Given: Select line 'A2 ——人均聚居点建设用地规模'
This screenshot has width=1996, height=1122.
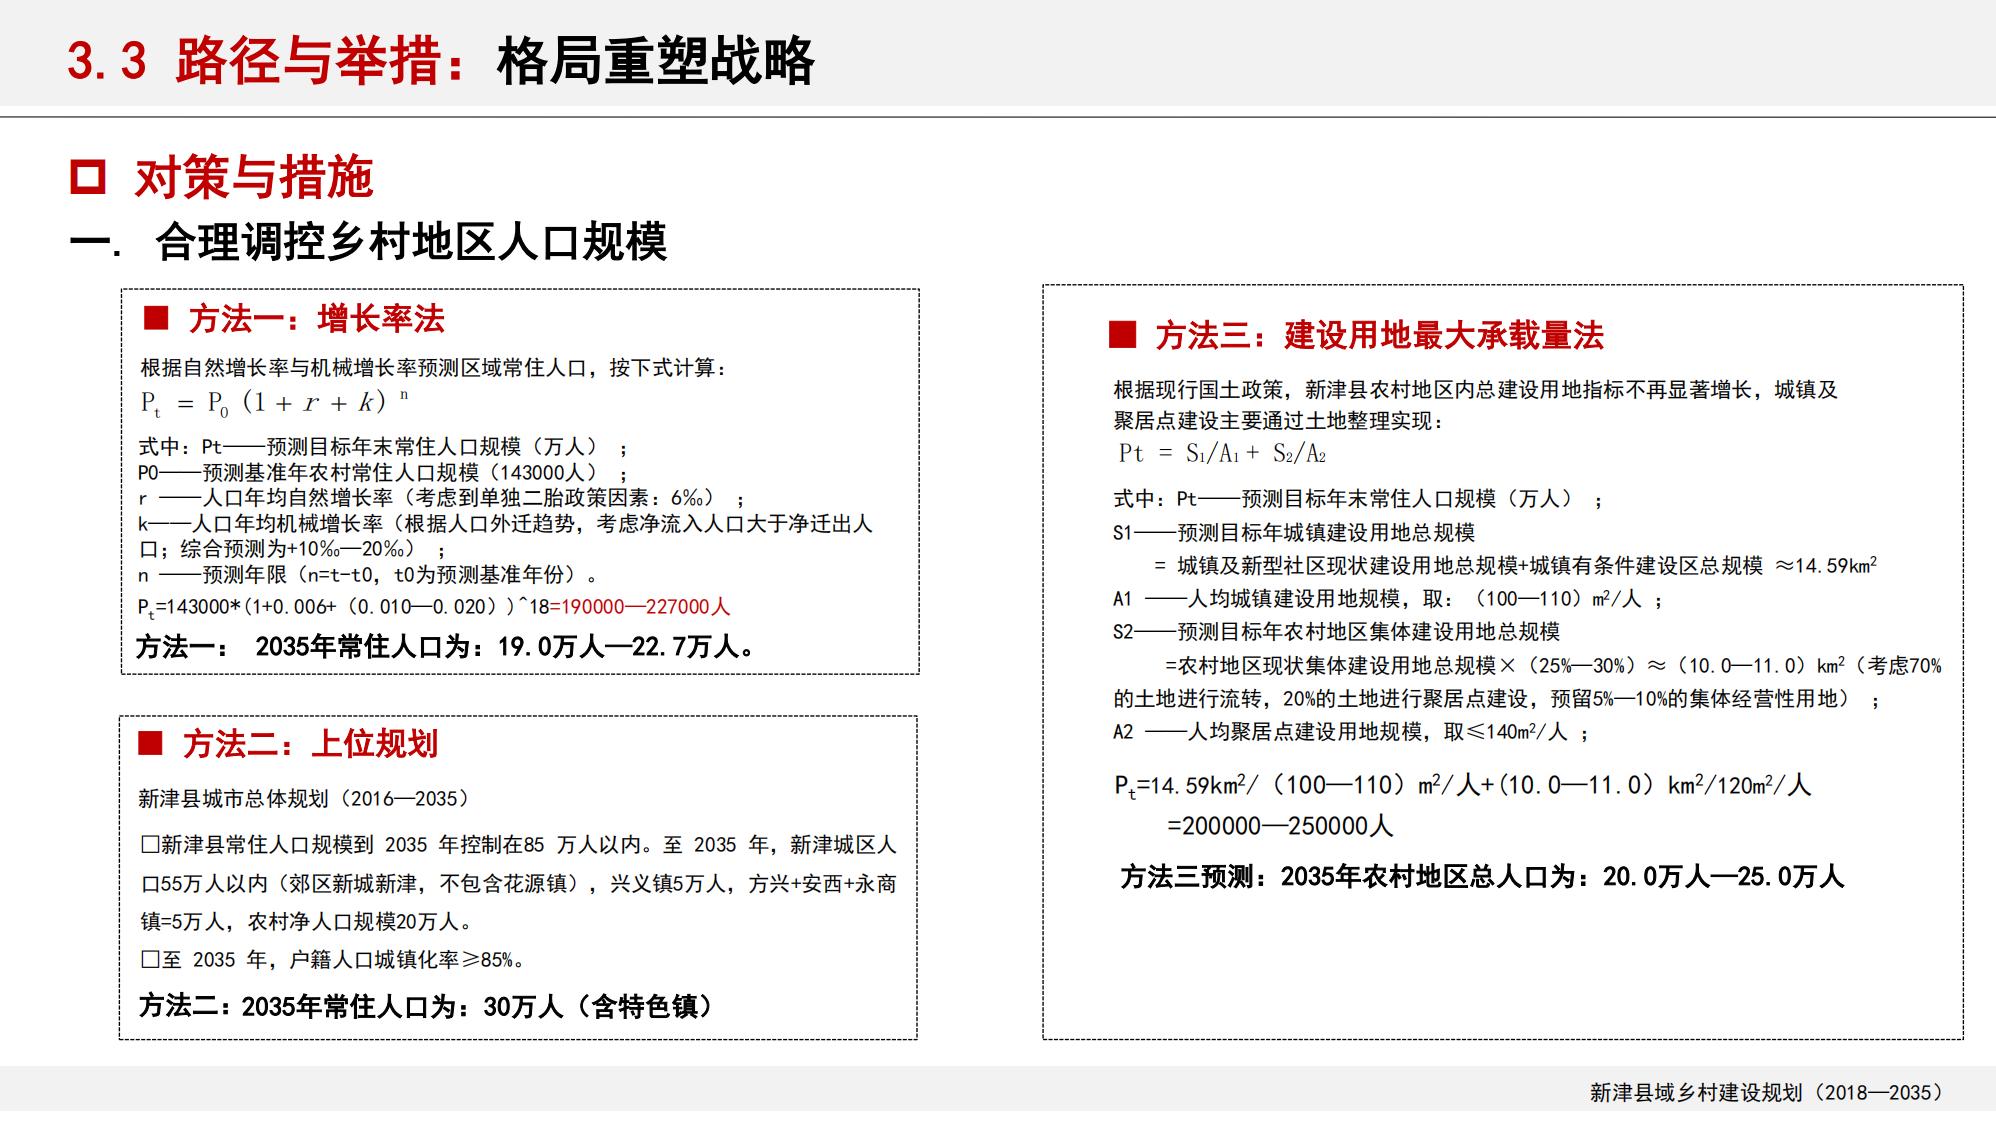Looking at the screenshot, I should pyautogui.click(x=1351, y=732).
